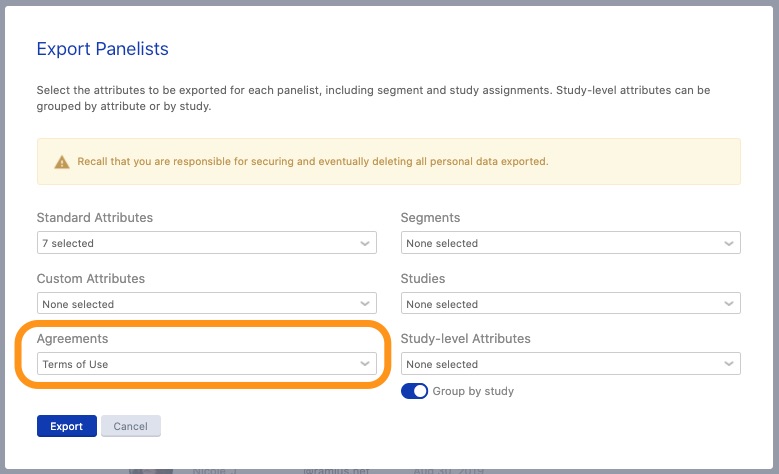Click the "Standard Attributes" field label

pyautogui.click(x=94, y=217)
